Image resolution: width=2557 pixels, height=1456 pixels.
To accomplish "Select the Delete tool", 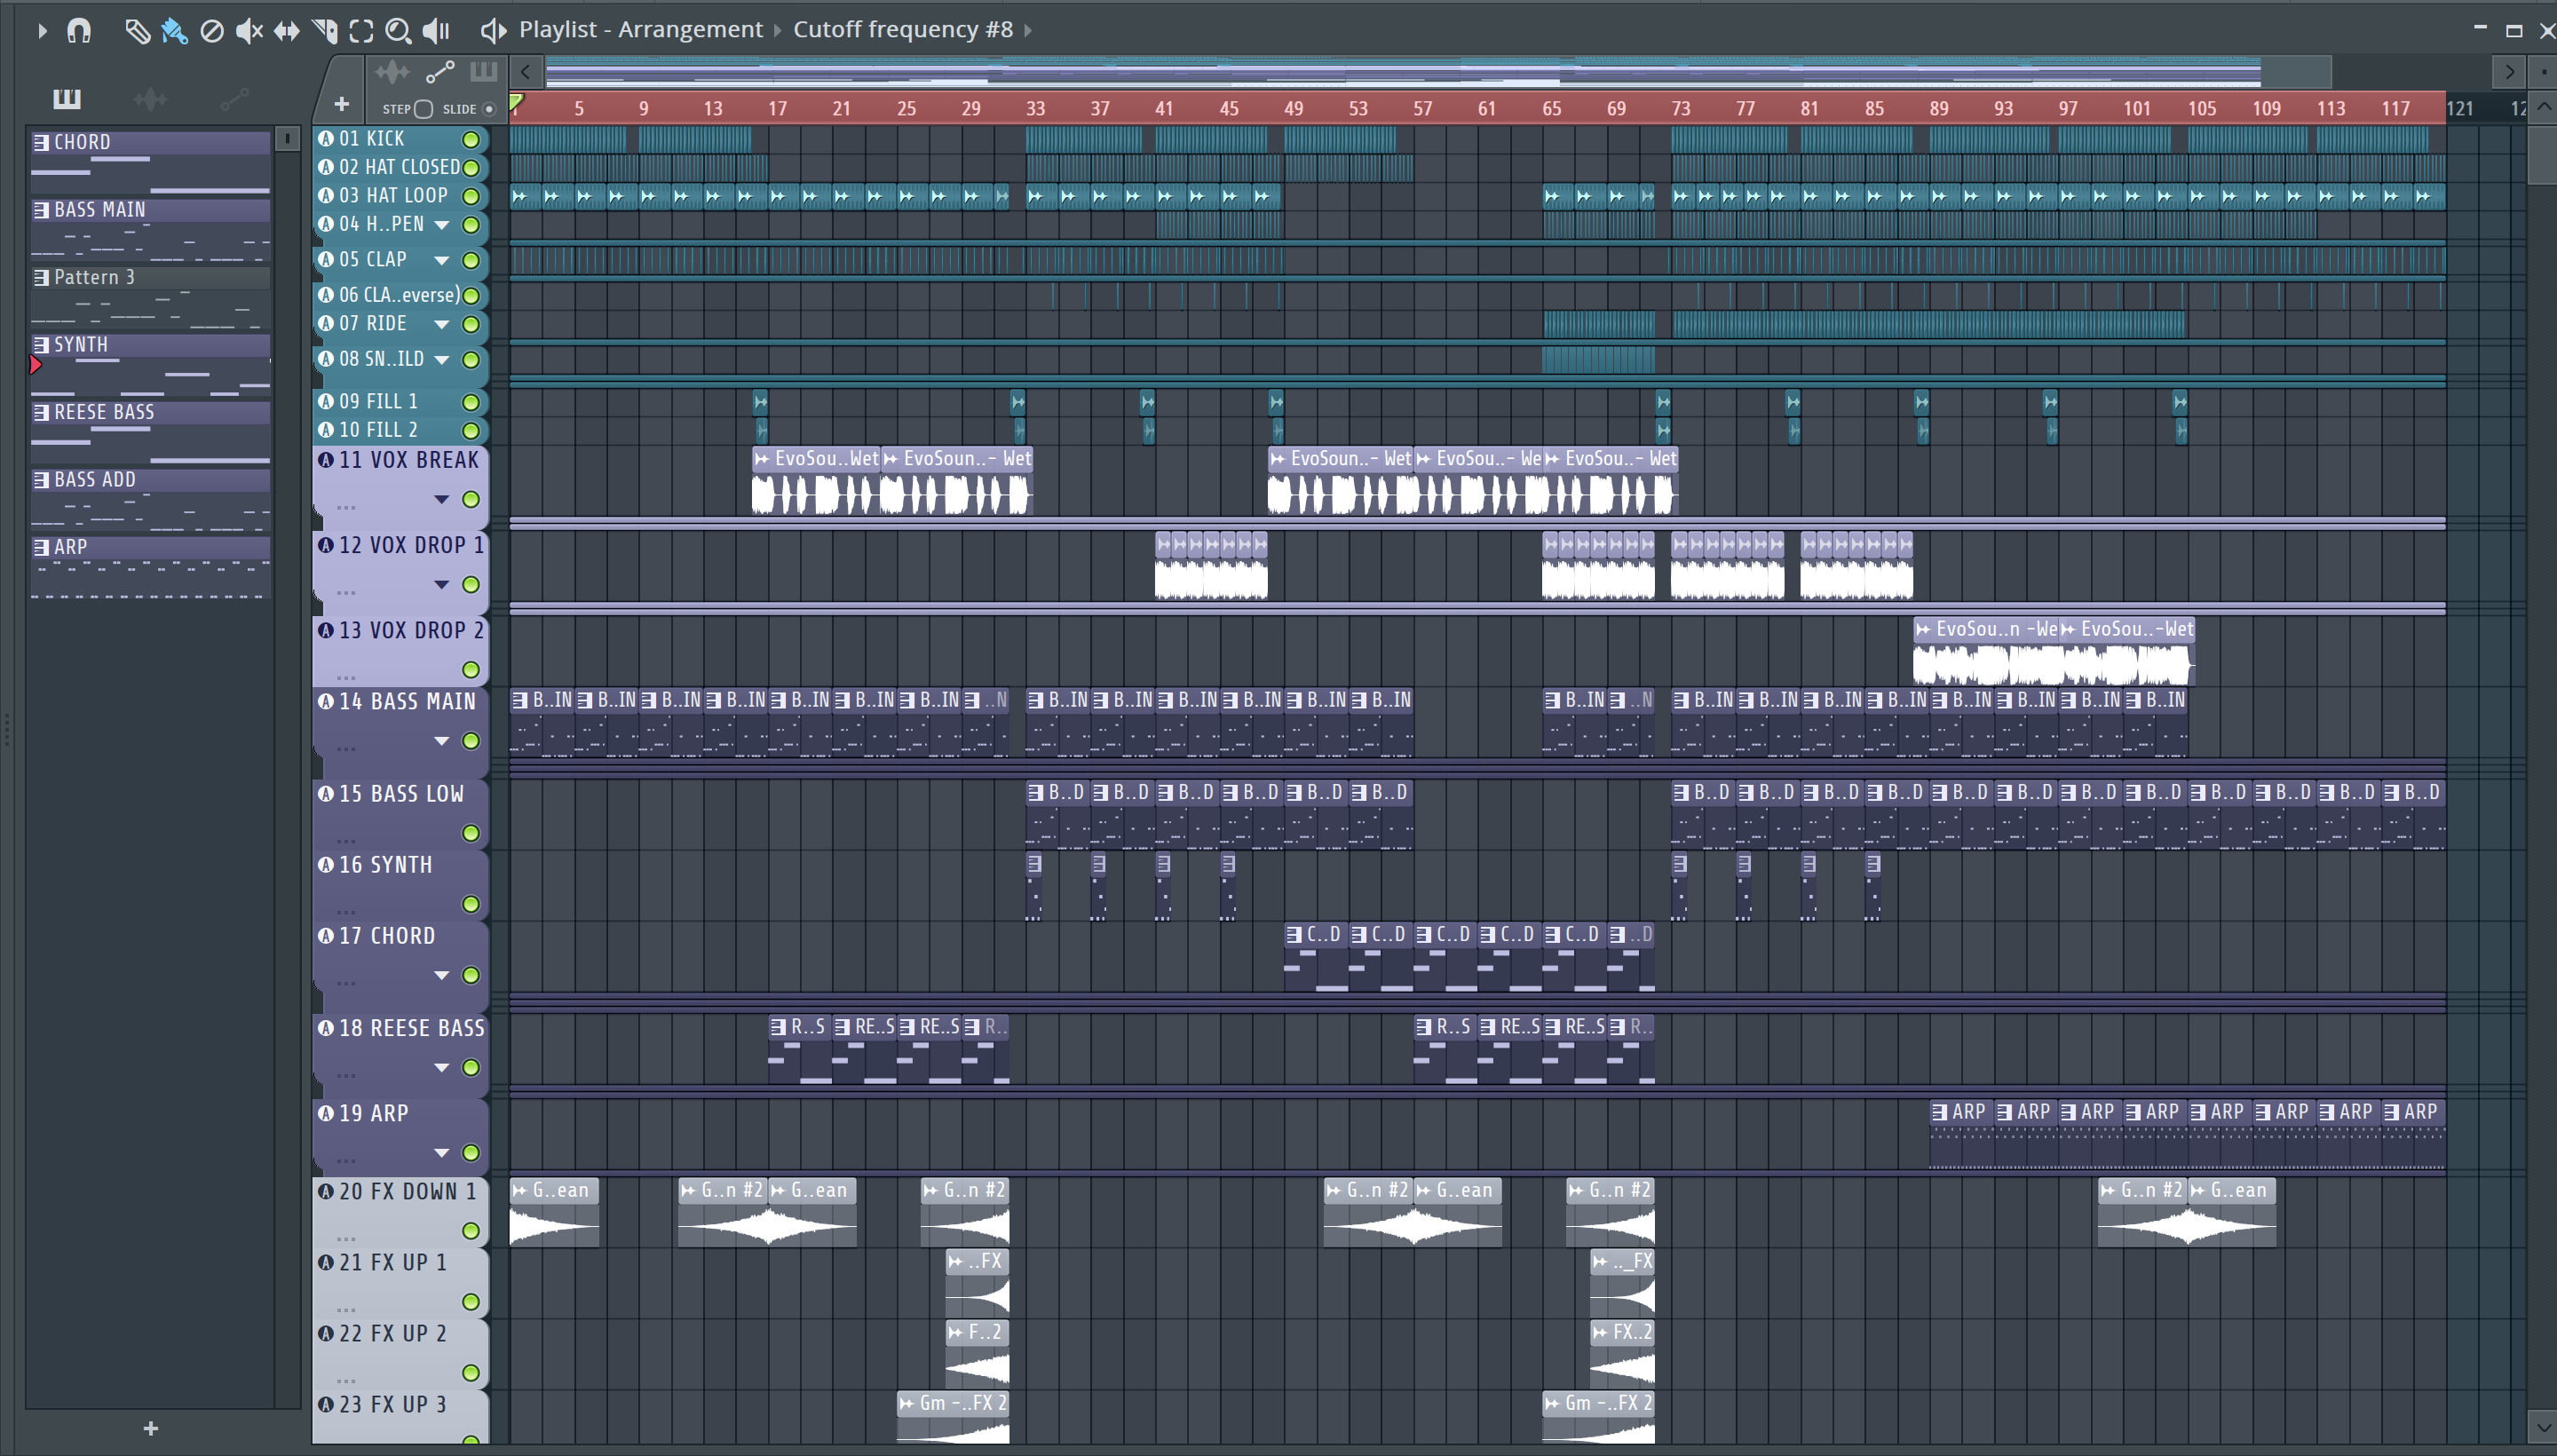I will click(211, 31).
